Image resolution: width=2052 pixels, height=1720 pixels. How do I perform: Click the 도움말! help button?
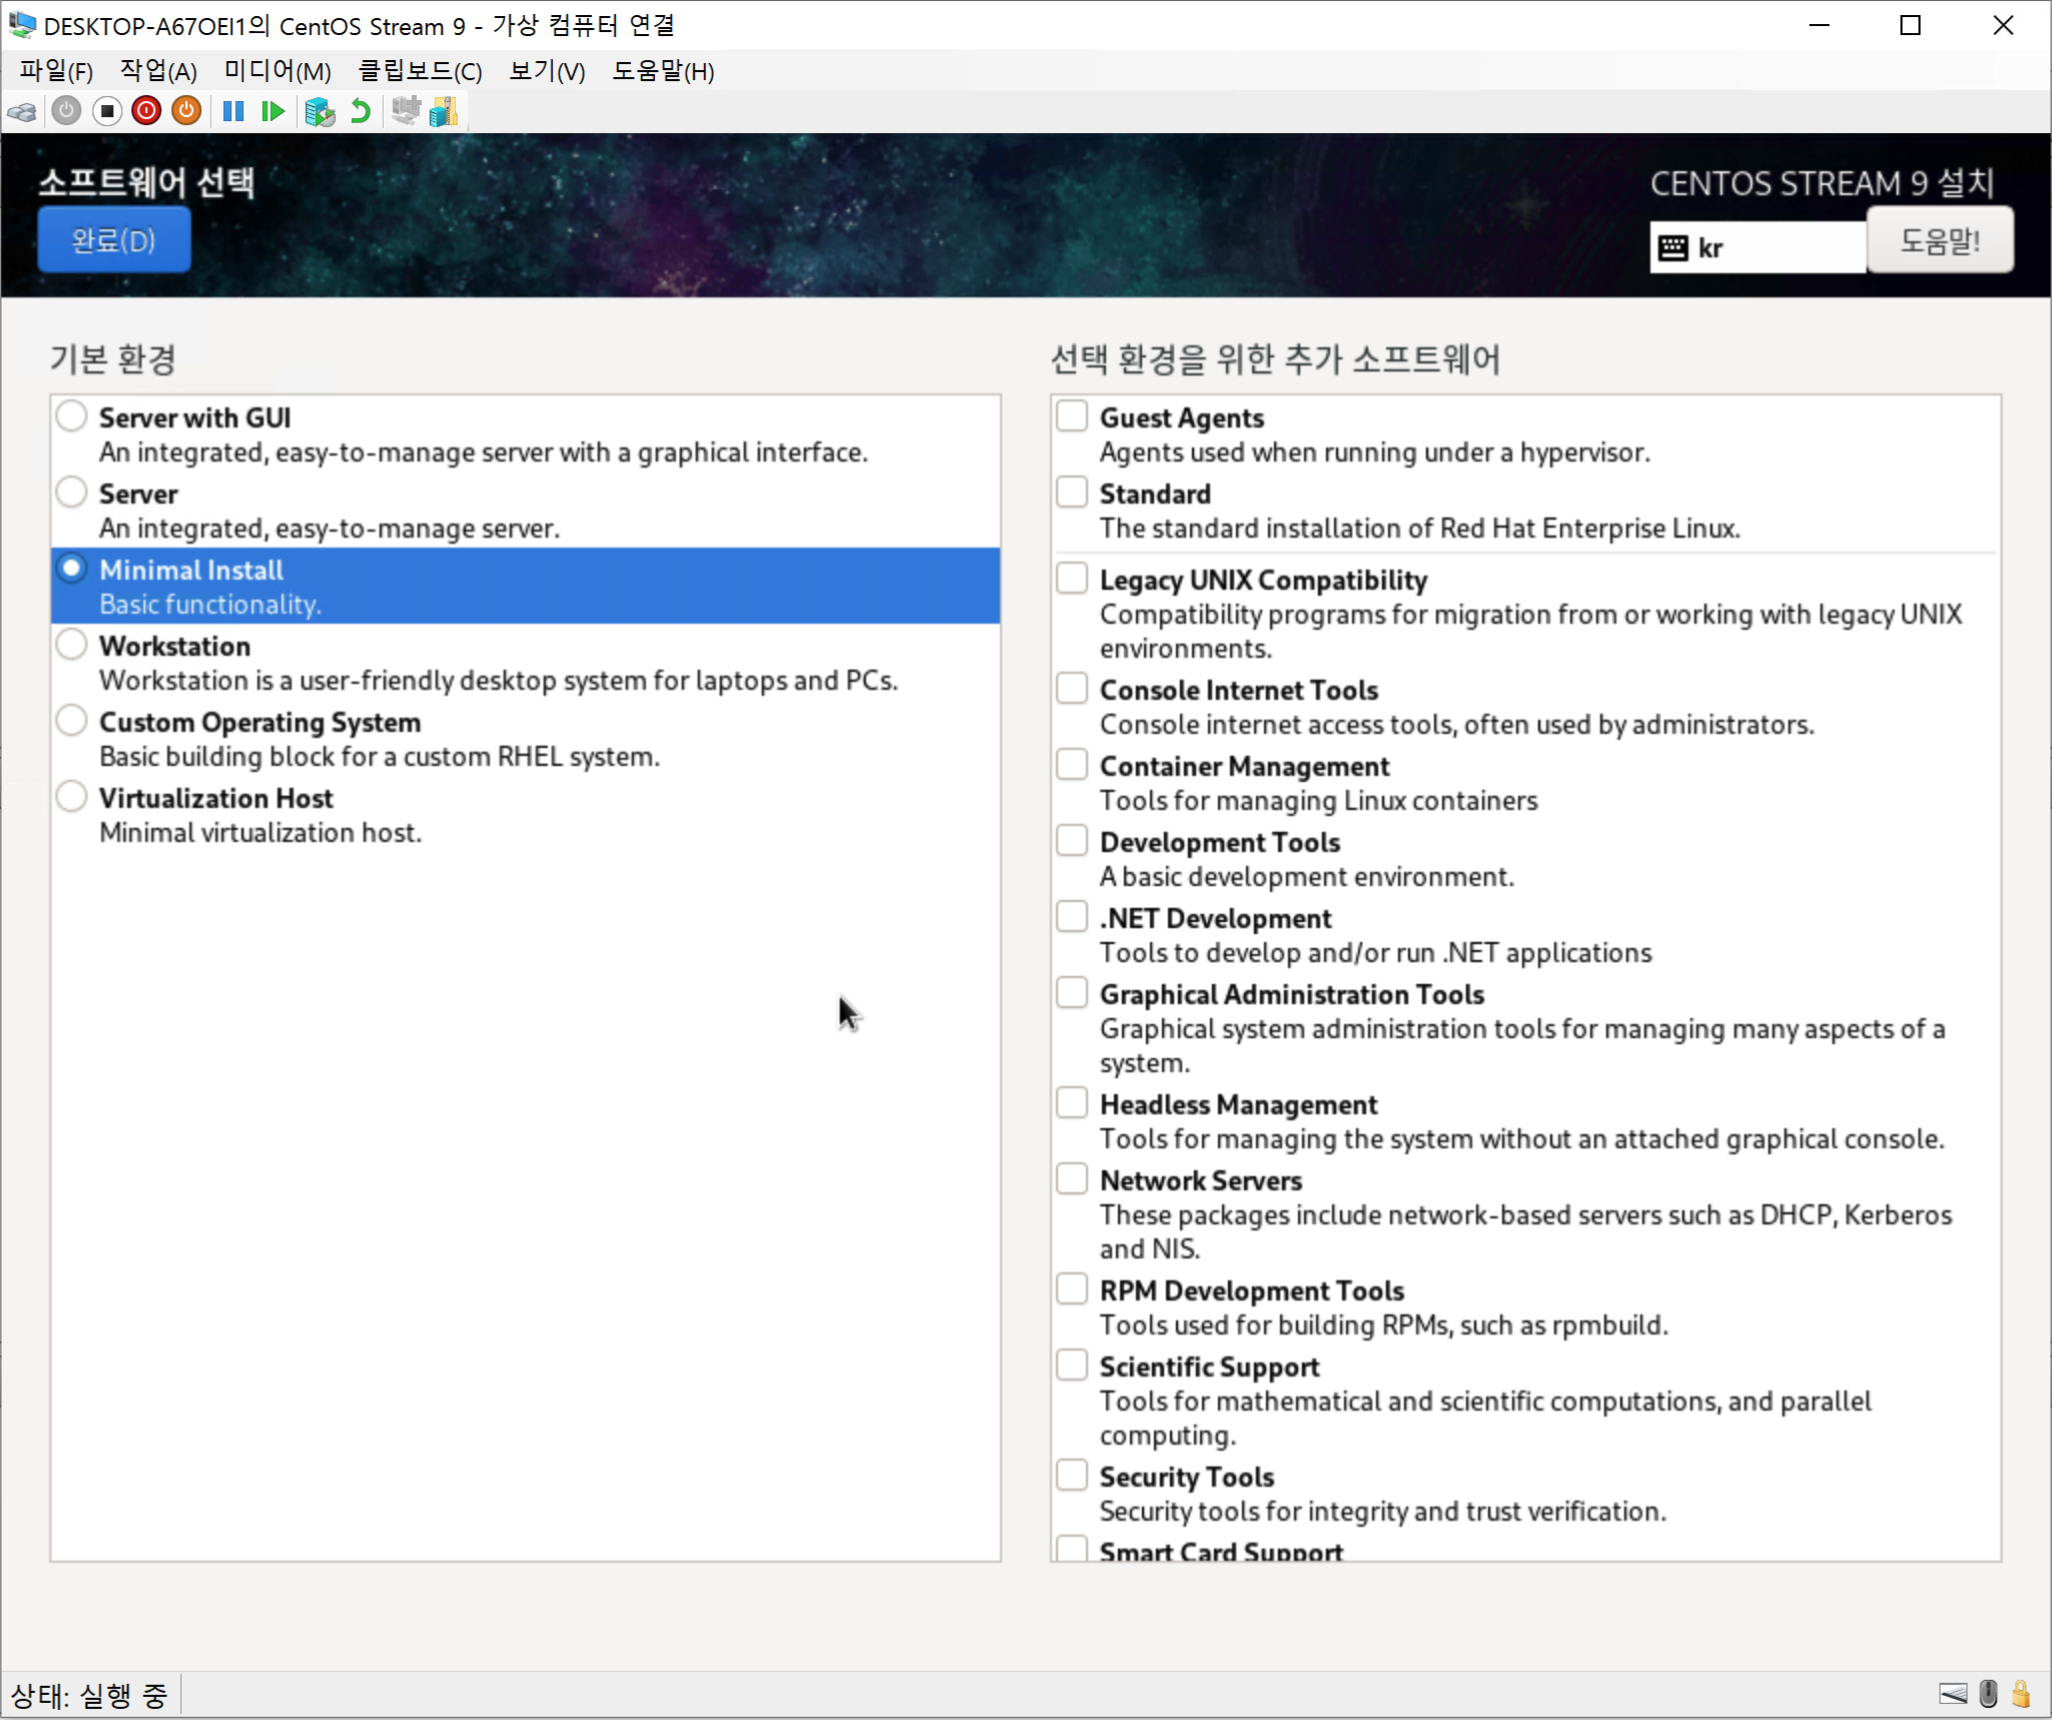click(1940, 240)
